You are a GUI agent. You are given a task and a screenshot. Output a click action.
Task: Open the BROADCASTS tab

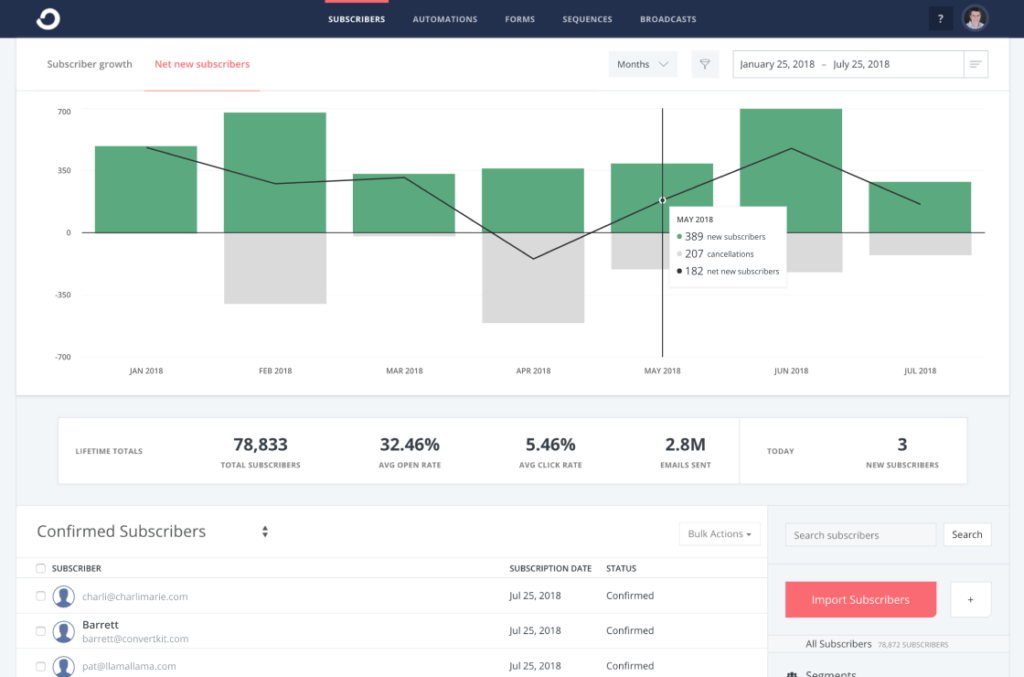[x=668, y=18]
